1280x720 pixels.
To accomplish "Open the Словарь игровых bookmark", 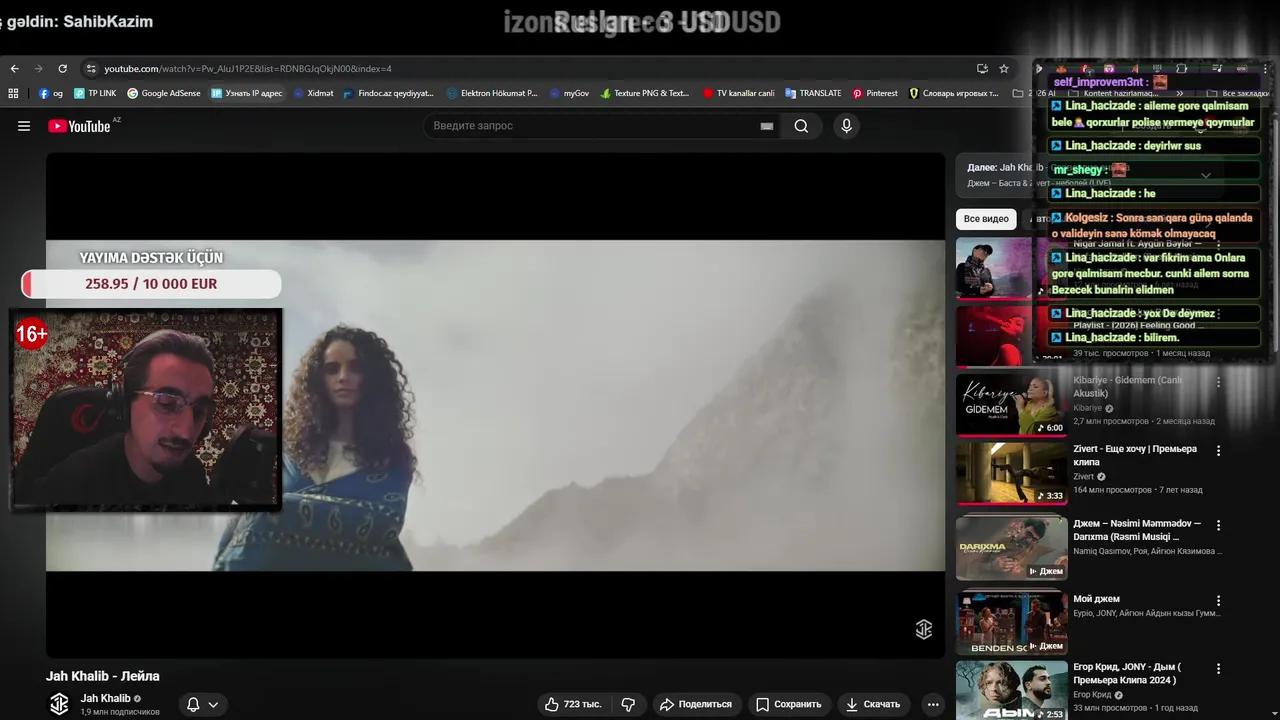I will point(953,93).
